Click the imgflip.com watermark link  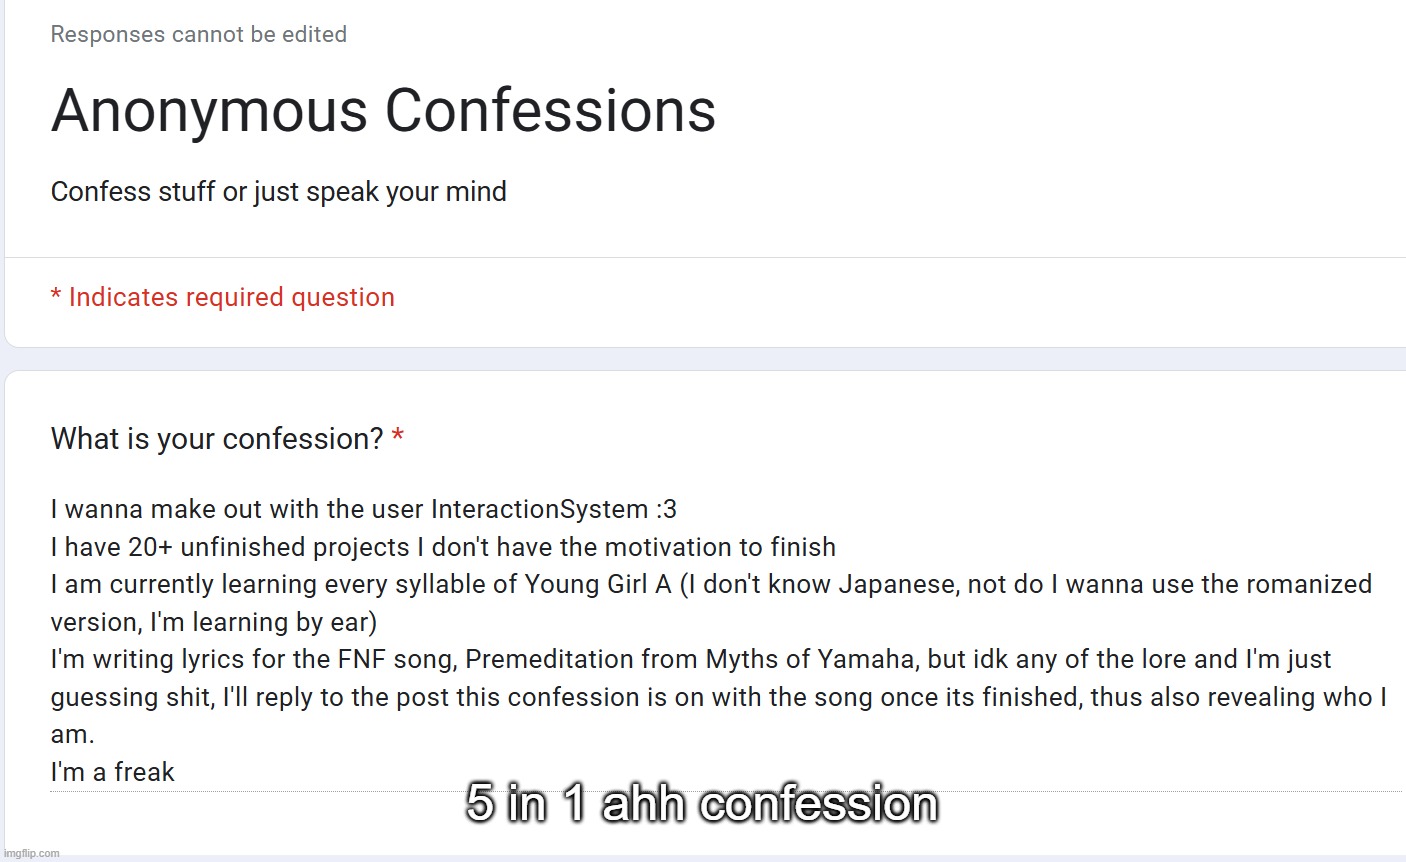[x=31, y=853]
